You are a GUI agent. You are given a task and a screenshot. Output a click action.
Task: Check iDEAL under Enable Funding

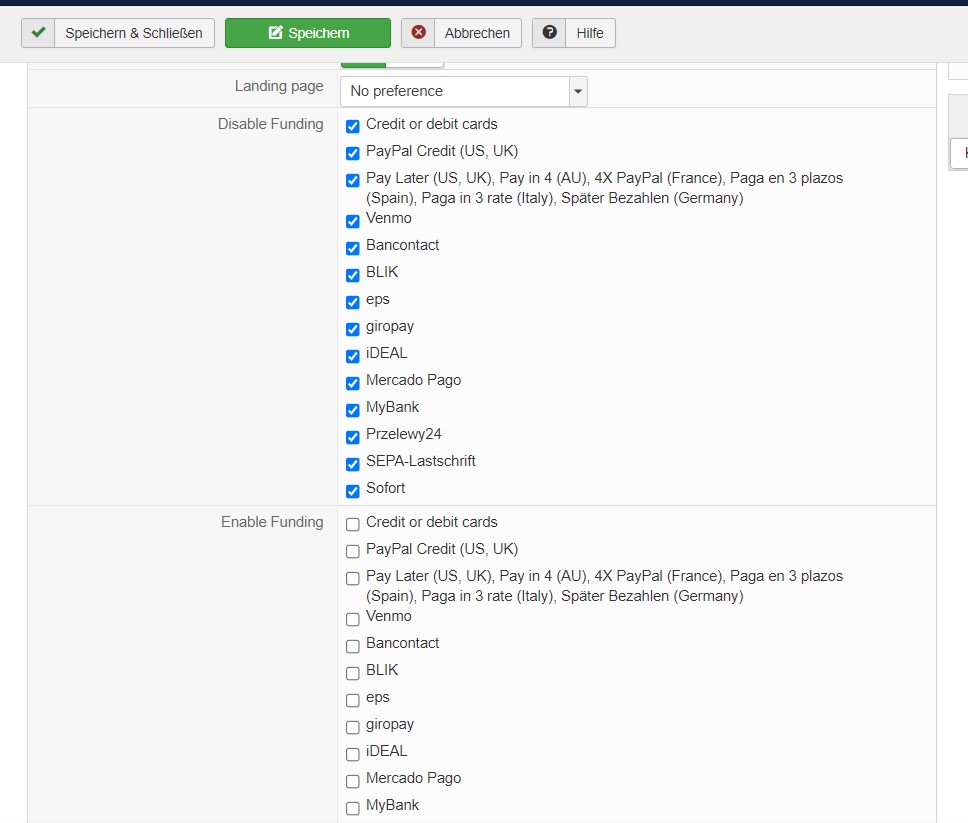[353, 754]
